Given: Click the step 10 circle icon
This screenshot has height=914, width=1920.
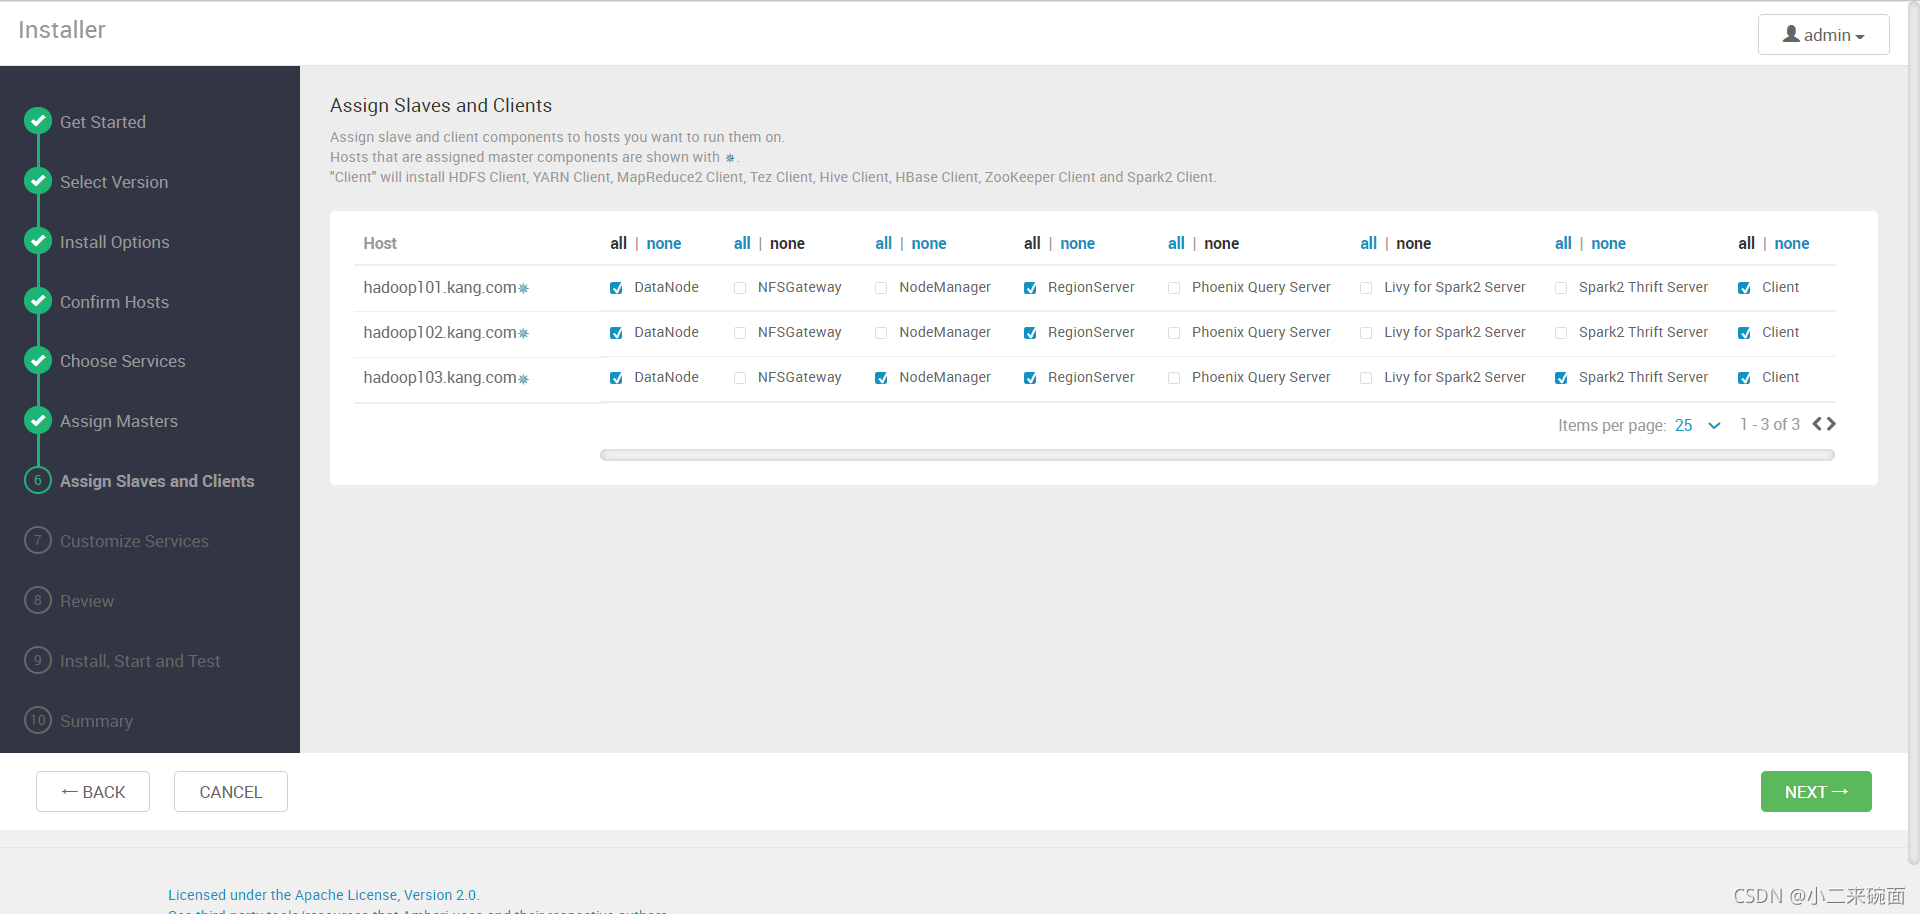Looking at the screenshot, I should [38, 720].
